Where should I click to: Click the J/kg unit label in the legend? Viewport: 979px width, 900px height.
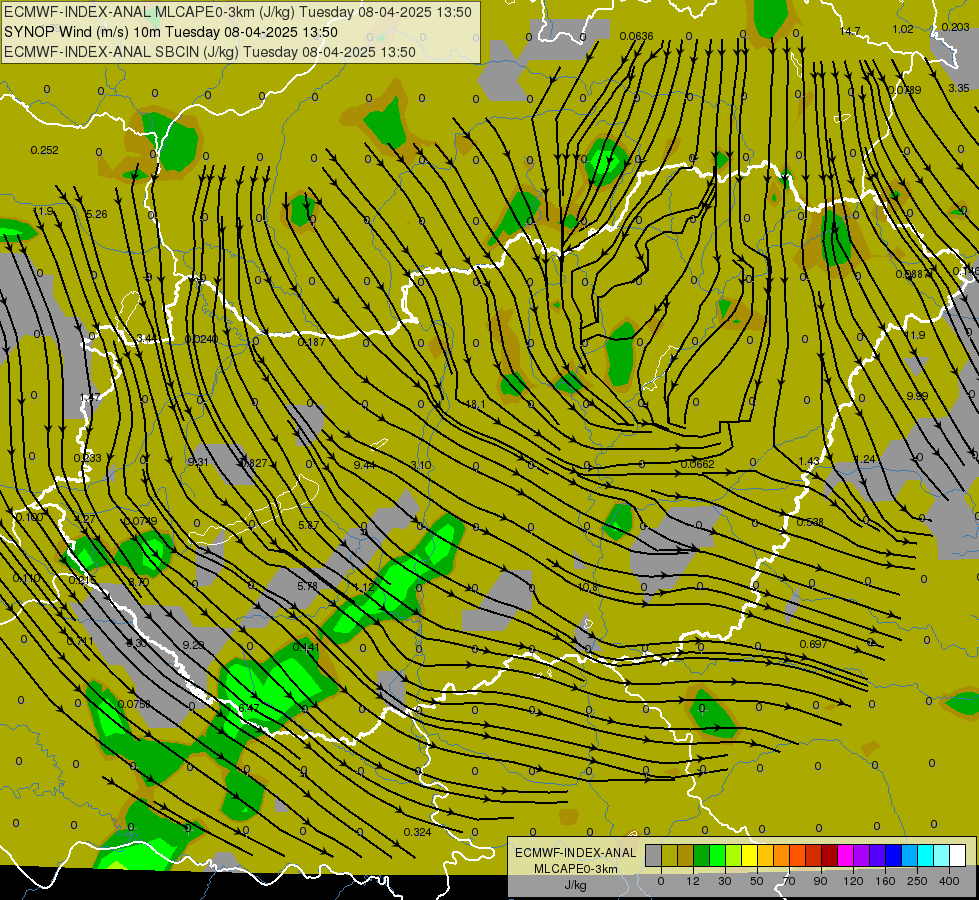click(575, 885)
